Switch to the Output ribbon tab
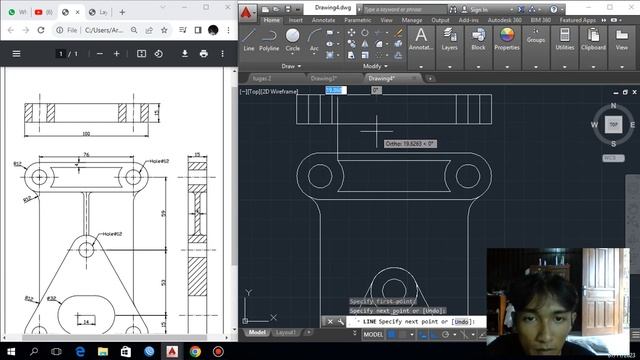640x360 pixels. coord(440,20)
